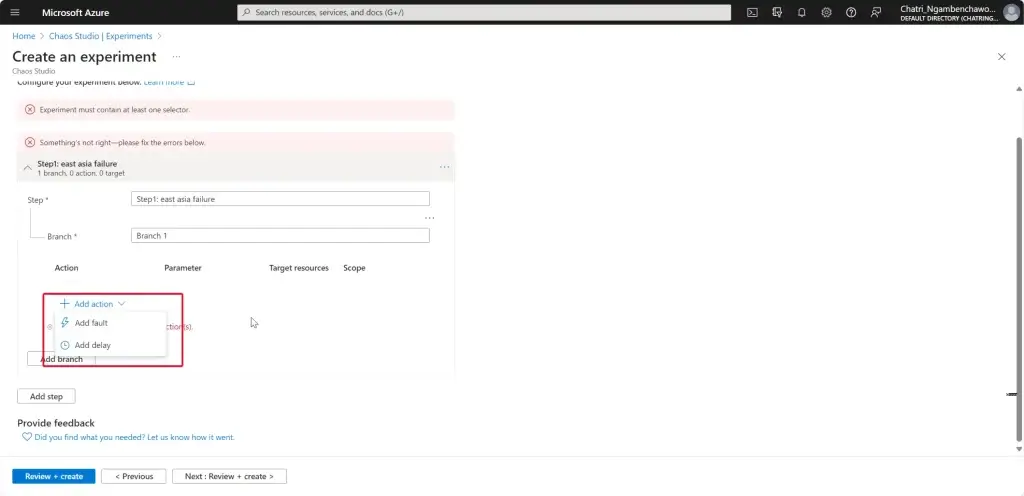Screen dimensions: 1024x496
Task: Click the Provide feedback heading
Action: [x=56, y=423]
